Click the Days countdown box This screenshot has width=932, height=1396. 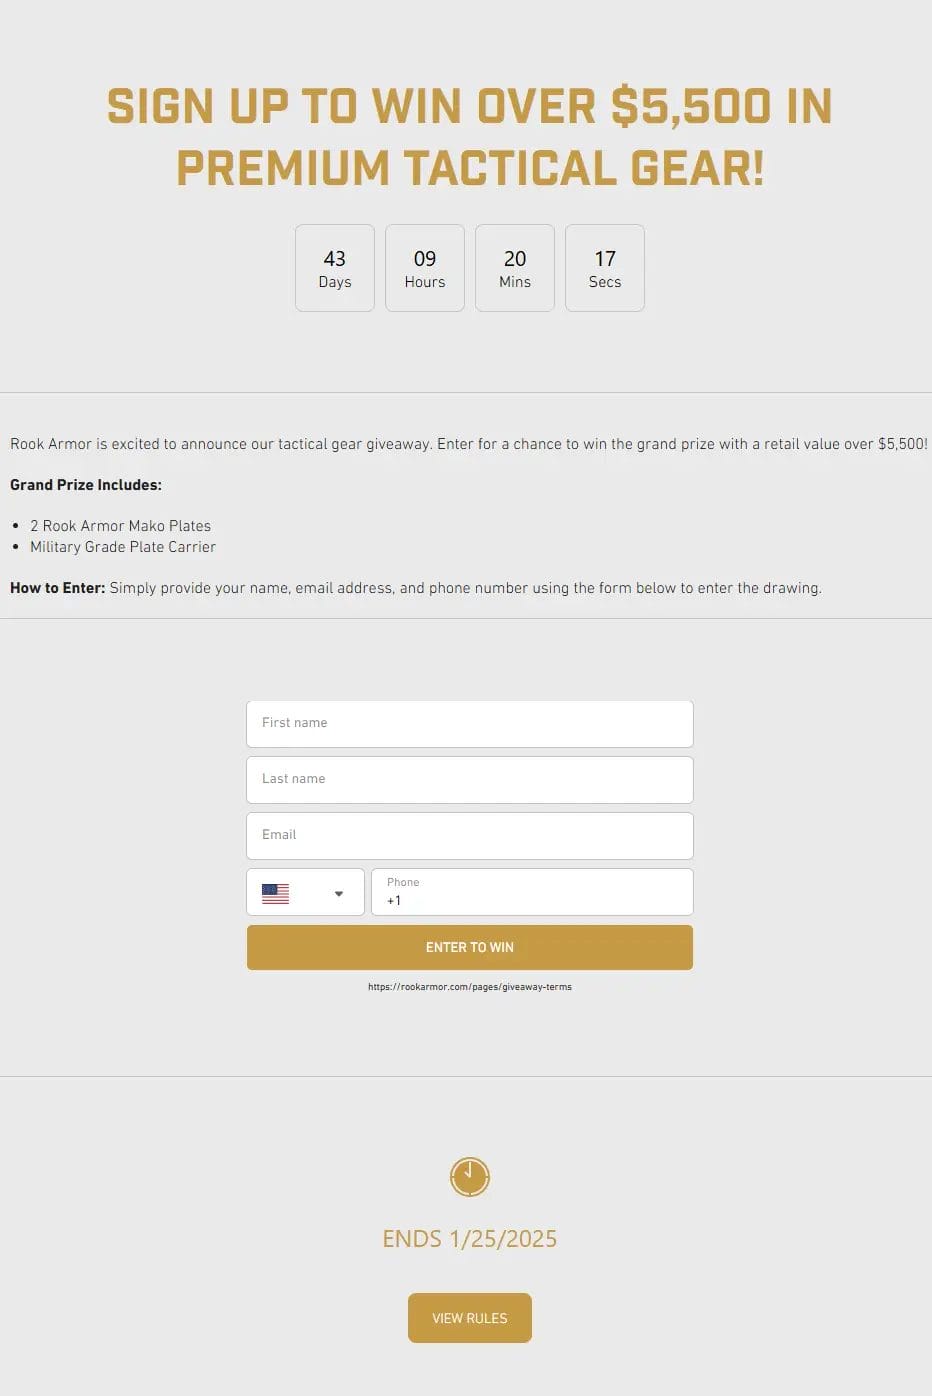pos(335,268)
